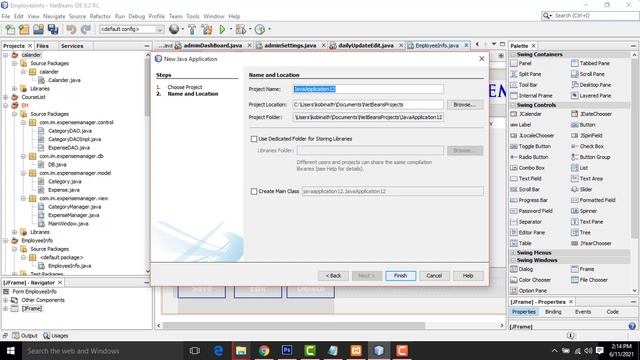Screen dimensions: 640x360
Task: Click the Debug Project toolbar icon
Action: [241, 29]
